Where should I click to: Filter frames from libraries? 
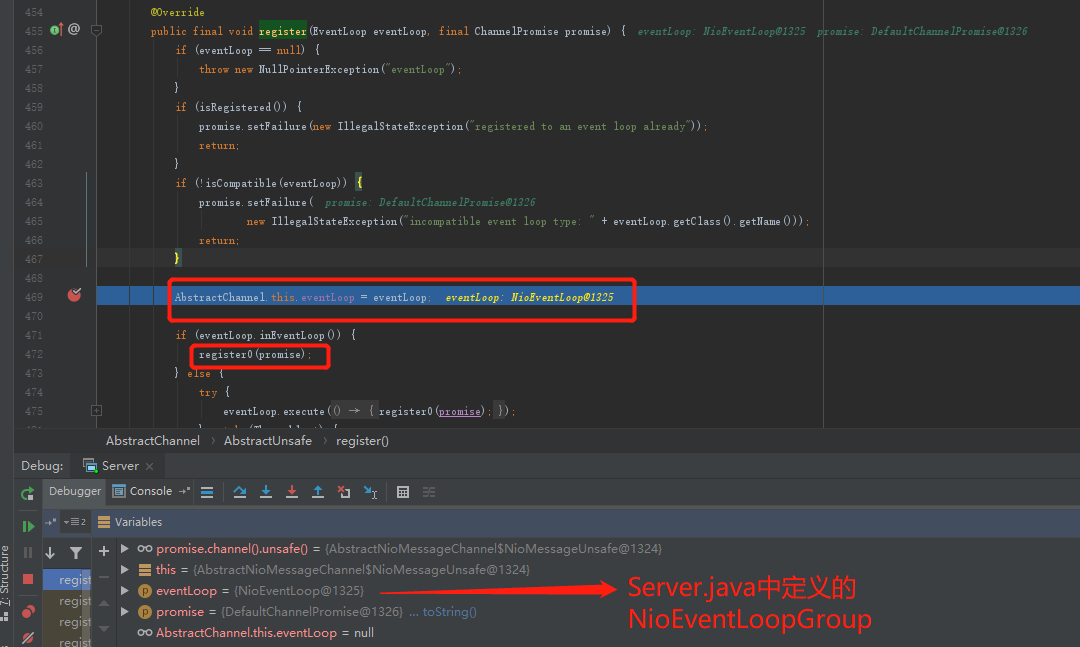click(x=76, y=553)
